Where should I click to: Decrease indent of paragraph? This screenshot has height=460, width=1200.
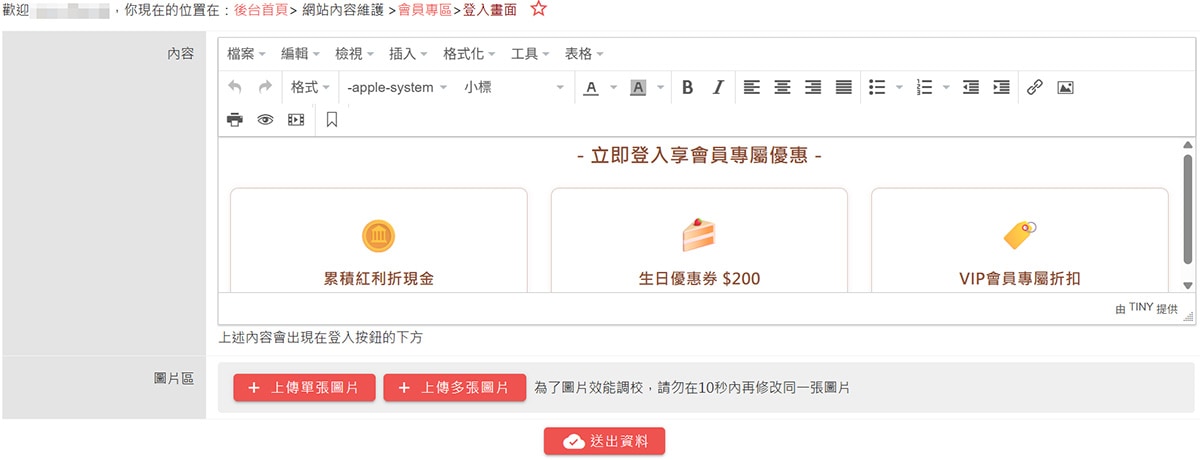tap(970, 88)
